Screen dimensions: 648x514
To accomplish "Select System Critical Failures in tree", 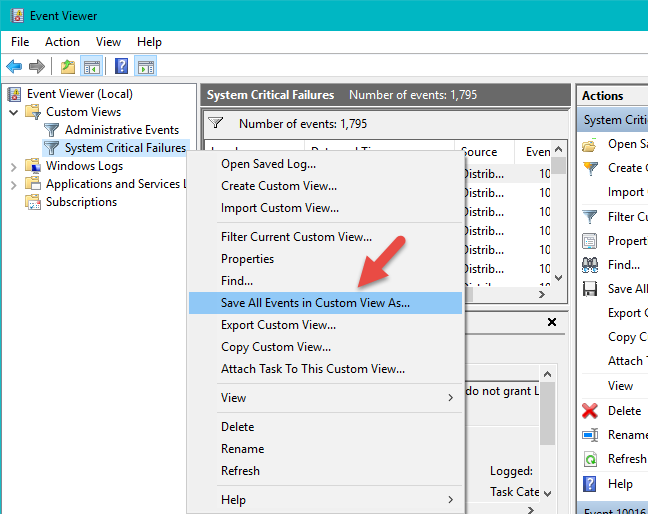I will [125, 148].
